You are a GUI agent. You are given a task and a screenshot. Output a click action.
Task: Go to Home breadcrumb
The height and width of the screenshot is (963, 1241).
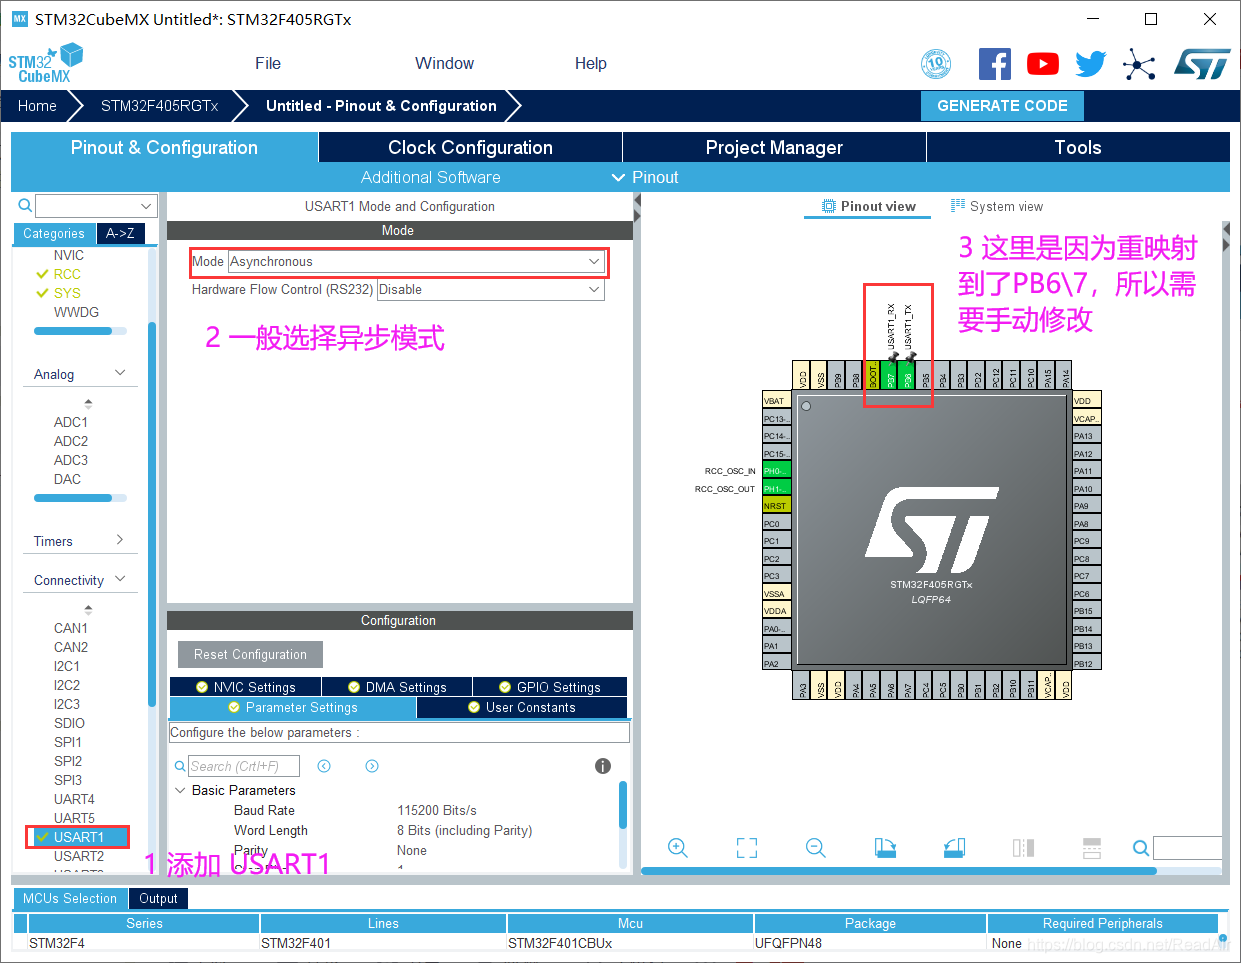(x=37, y=106)
